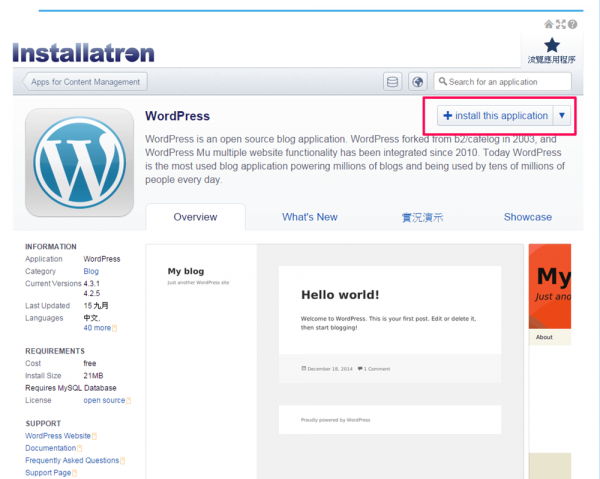Switch to the What's New tab
This screenshot has height=479, width=600.
[310, 217]
